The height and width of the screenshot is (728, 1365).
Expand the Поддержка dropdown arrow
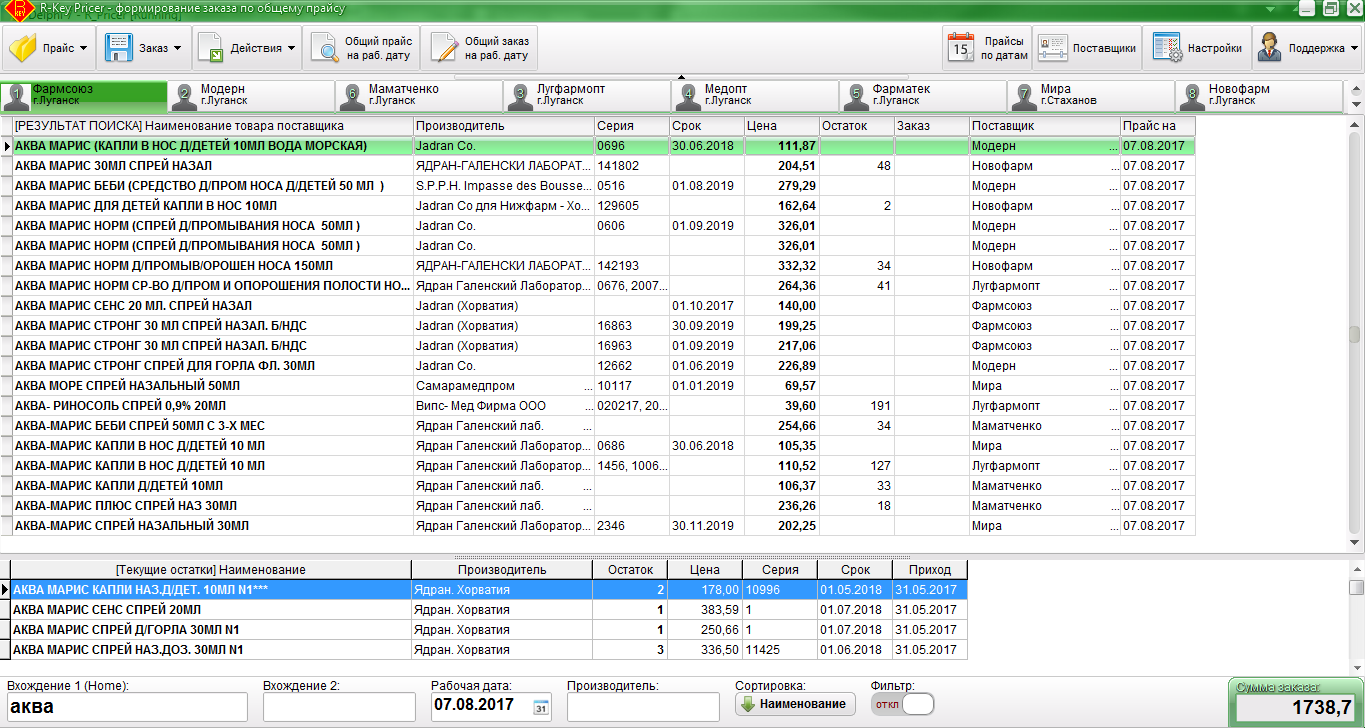coord(1355,48)
